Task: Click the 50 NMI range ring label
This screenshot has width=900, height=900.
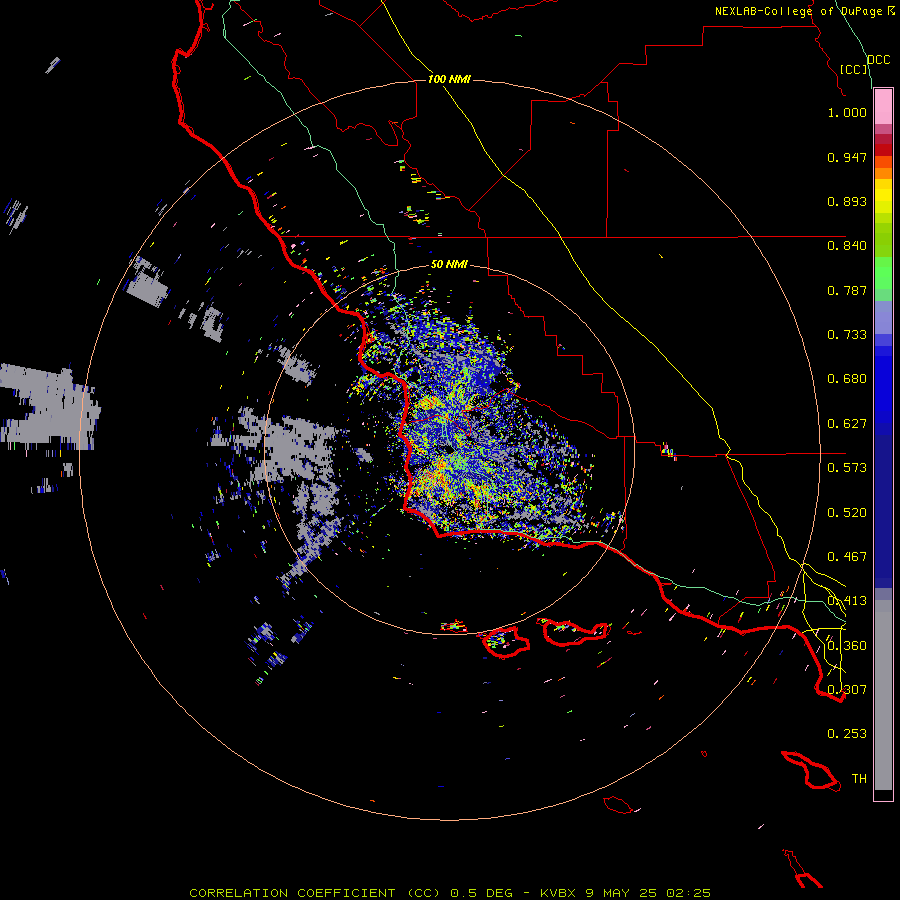Action: [449, 265]
